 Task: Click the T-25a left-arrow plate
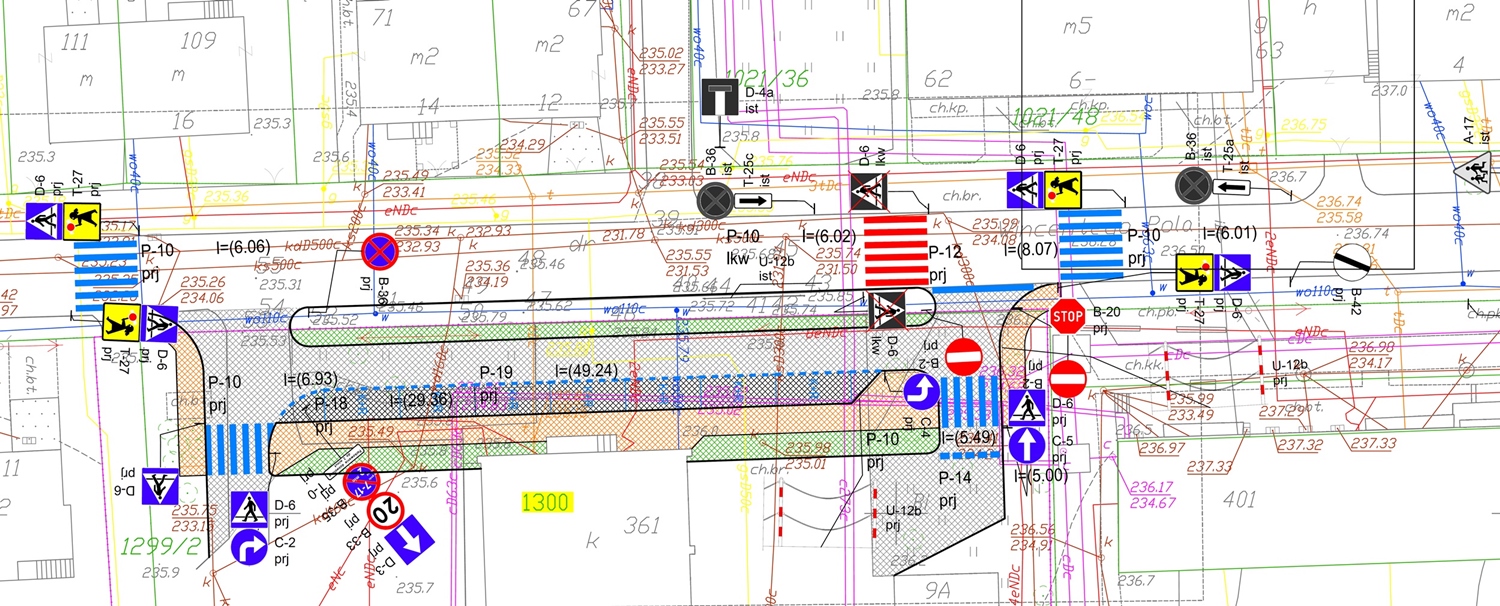click(1233, 186)
